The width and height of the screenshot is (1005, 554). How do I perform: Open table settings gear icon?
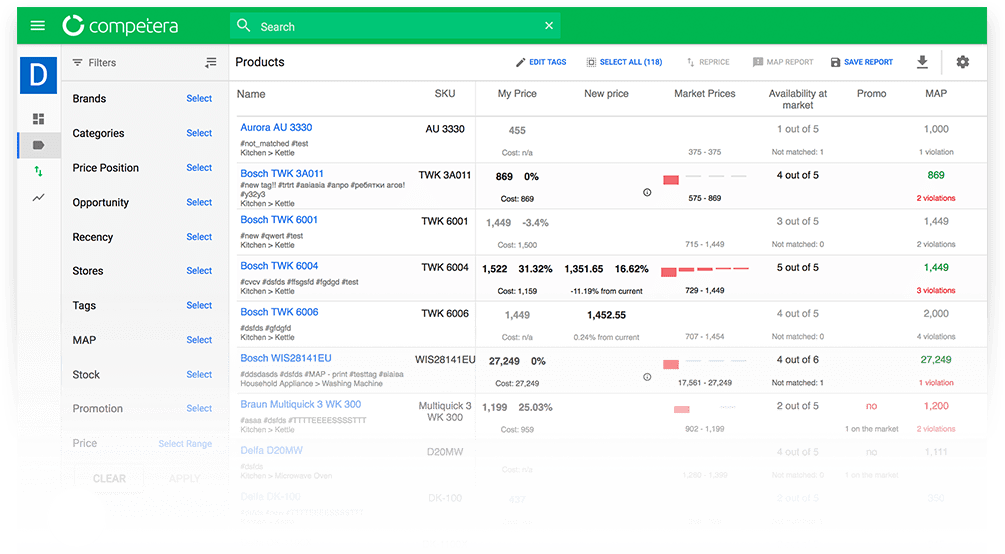[963, 62]
